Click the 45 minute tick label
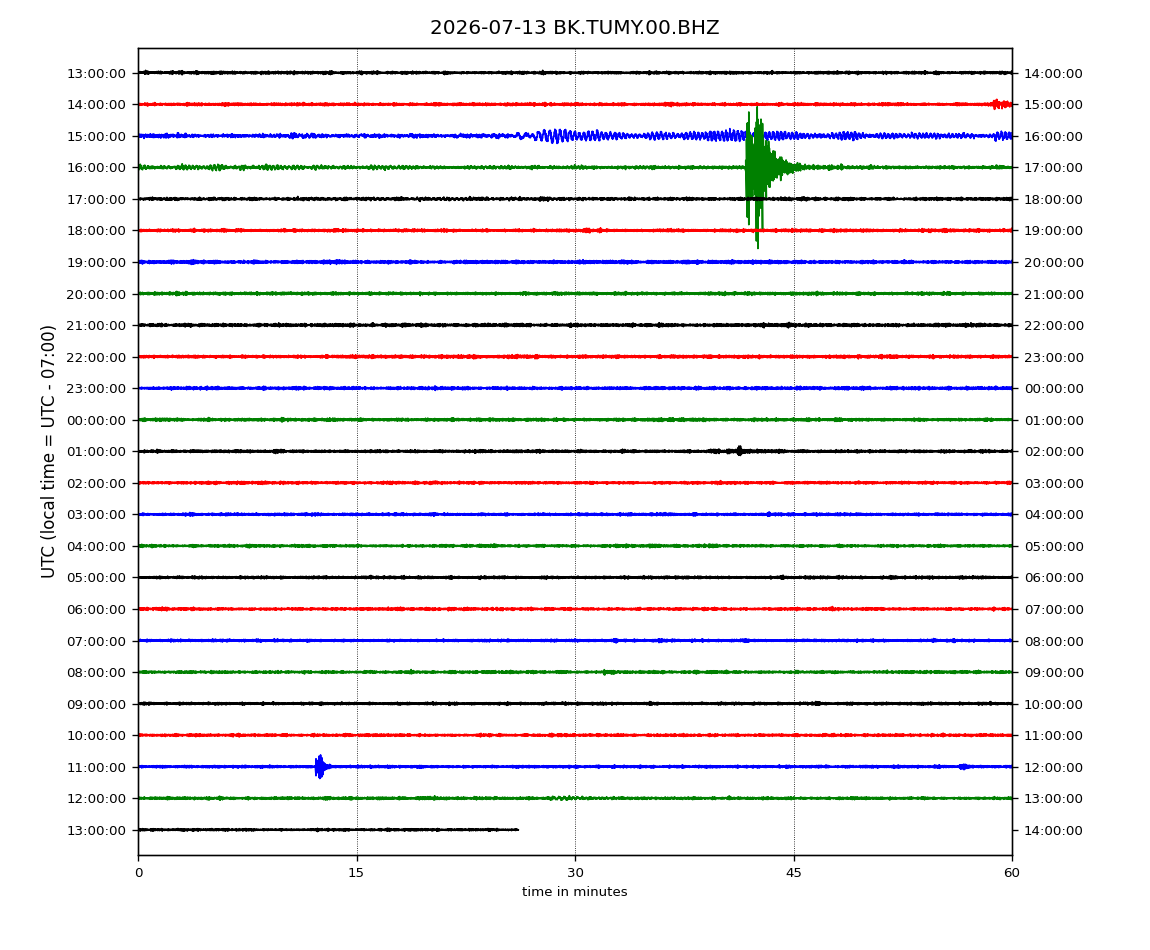 pyautogui.click(x=794, y=873)
